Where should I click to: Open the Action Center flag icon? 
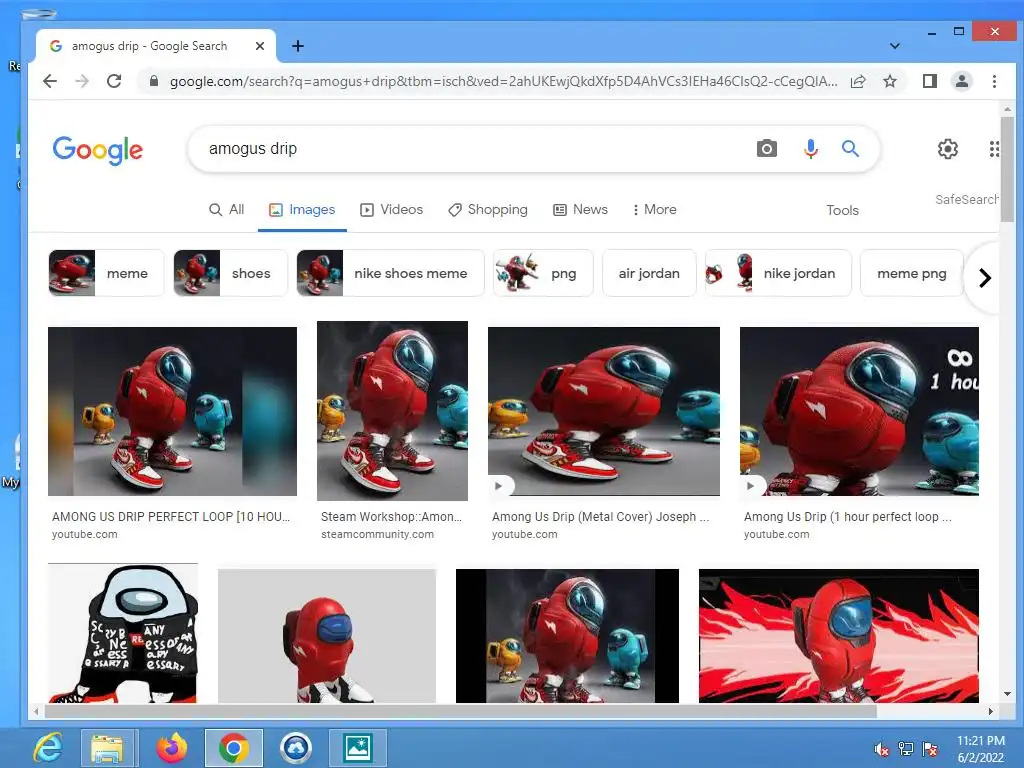[x=930, y=749]
